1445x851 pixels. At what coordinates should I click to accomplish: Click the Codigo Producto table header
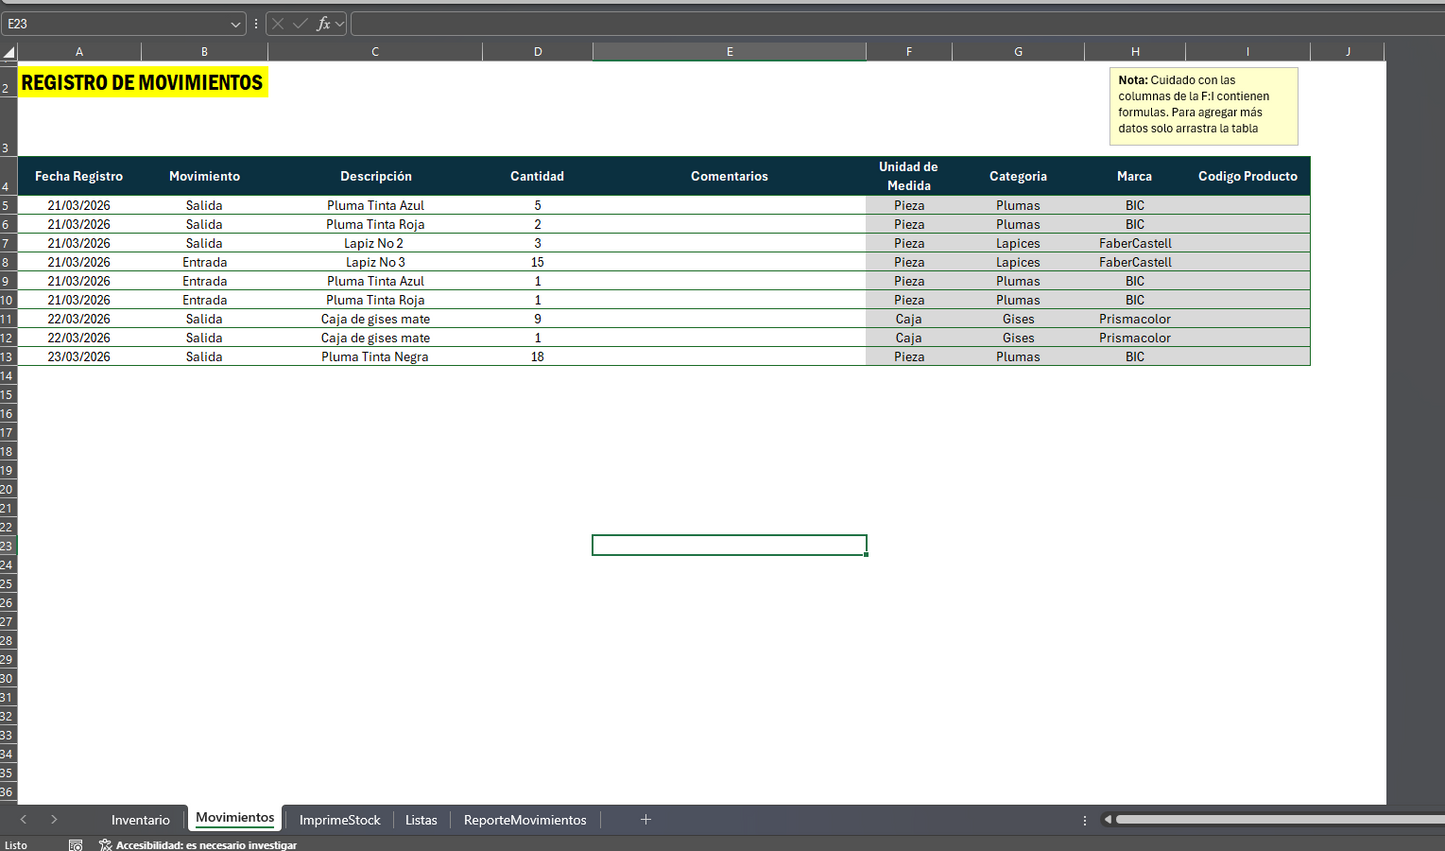coord(1248,176)
